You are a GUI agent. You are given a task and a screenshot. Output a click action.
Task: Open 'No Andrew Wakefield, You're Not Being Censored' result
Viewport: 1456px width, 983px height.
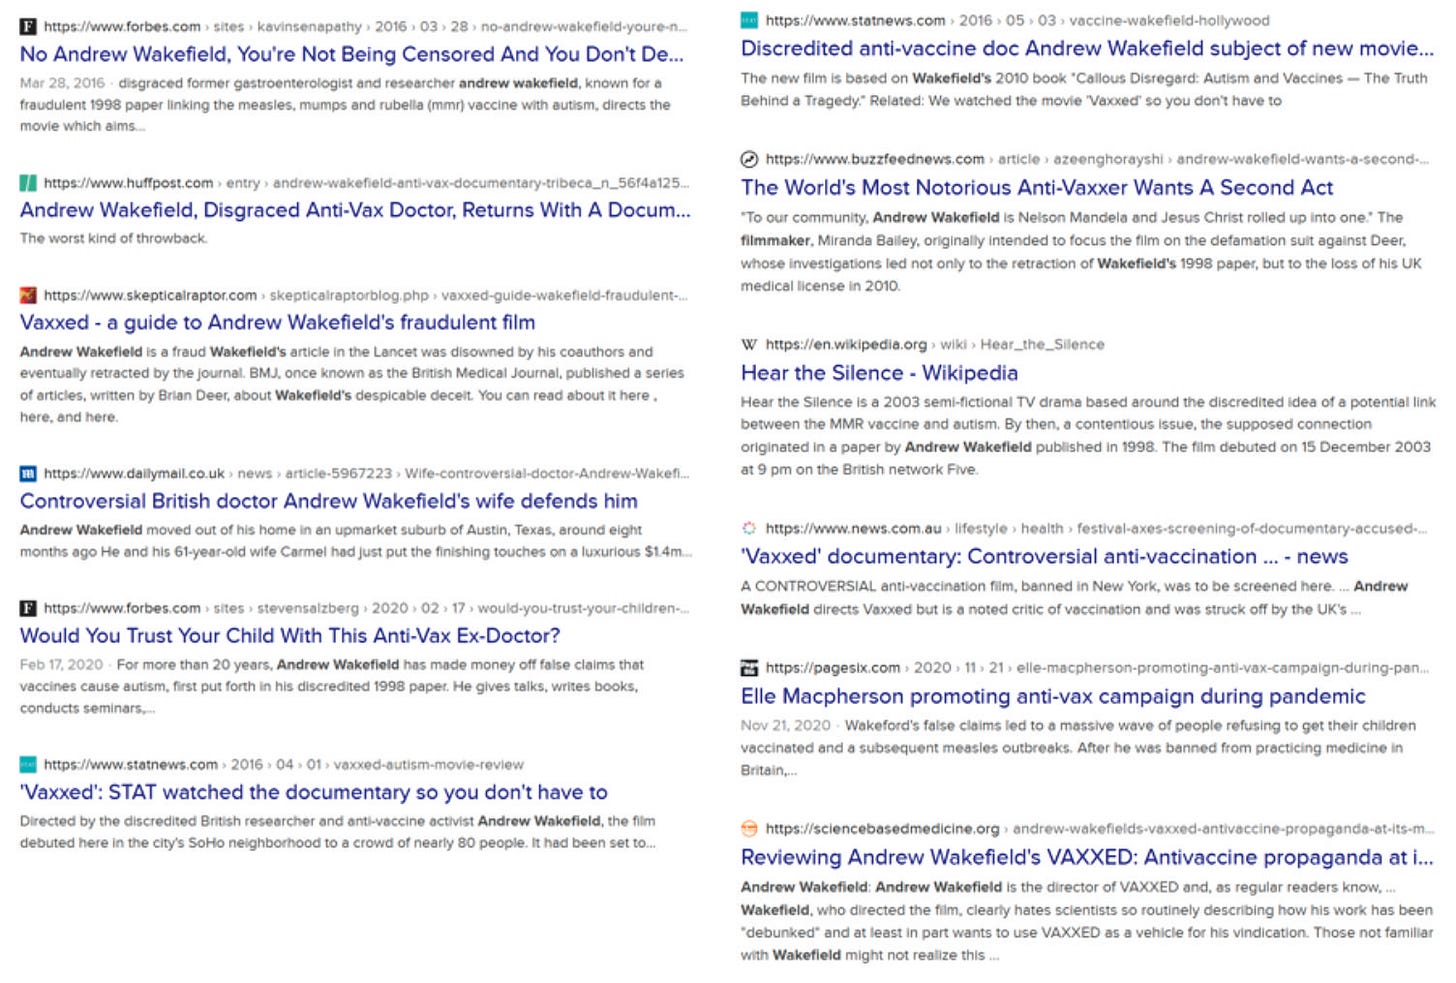352,54
